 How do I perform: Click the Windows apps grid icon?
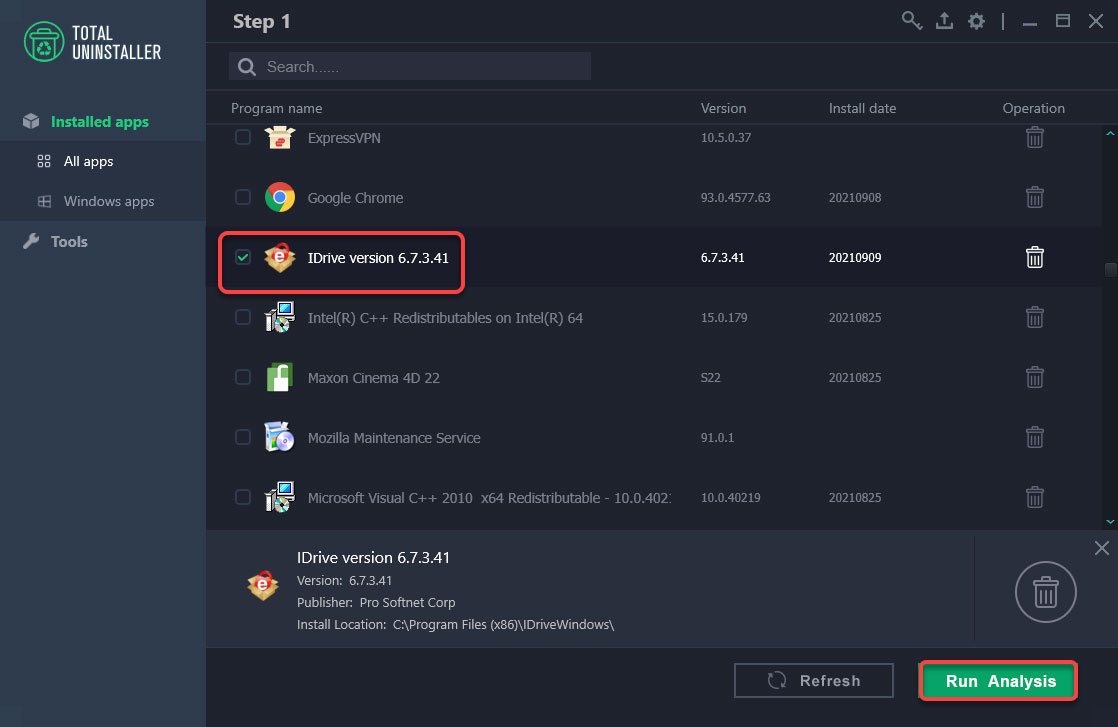(x=44, y=202)
